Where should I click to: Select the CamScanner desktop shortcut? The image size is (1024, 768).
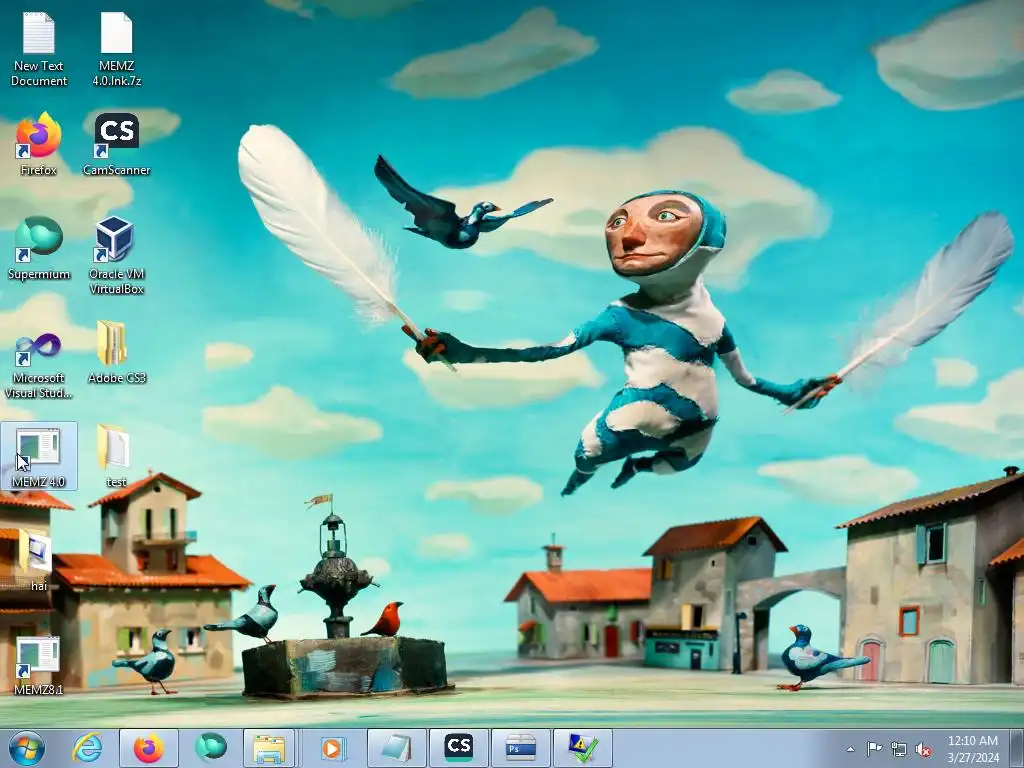pos(116,144)
